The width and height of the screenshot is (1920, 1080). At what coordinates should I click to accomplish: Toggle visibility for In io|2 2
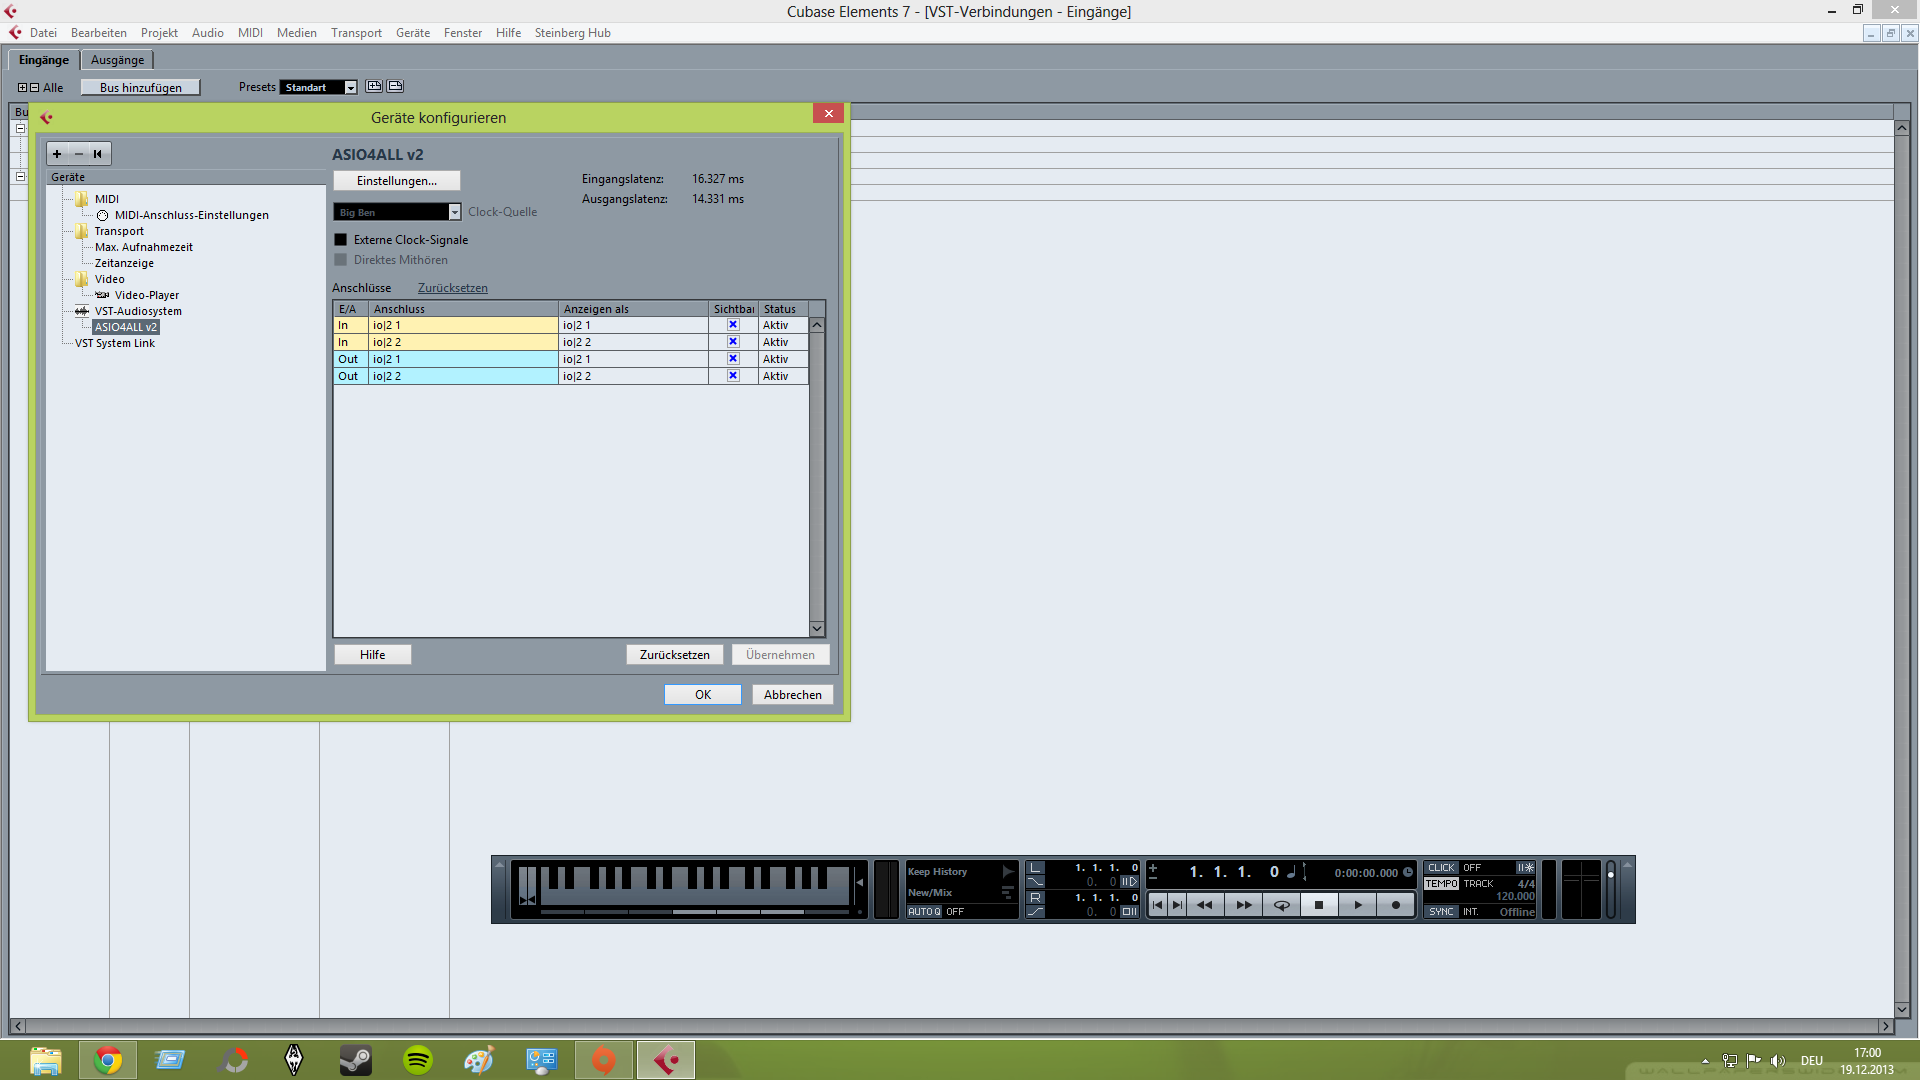point(733,342)
